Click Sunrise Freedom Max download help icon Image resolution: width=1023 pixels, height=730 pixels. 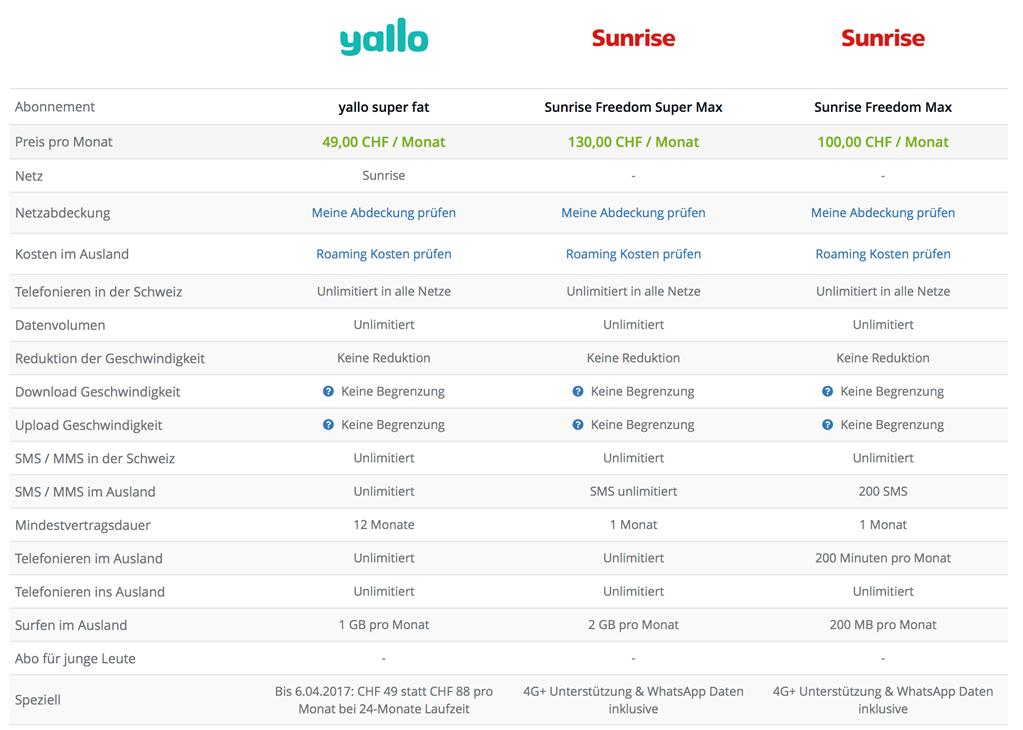coord(827,391)
